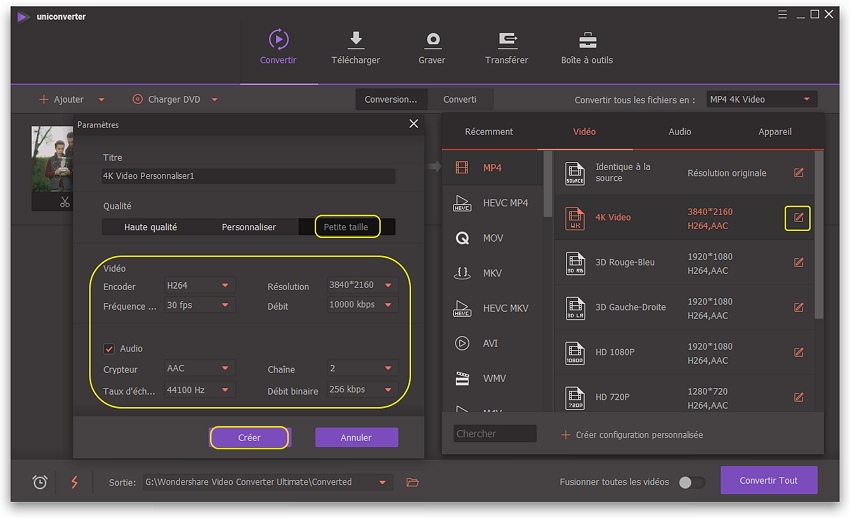Viewport: 850px width, 518px height.
Task: Switch to the Appareil tab
Action: pos(775,132)
